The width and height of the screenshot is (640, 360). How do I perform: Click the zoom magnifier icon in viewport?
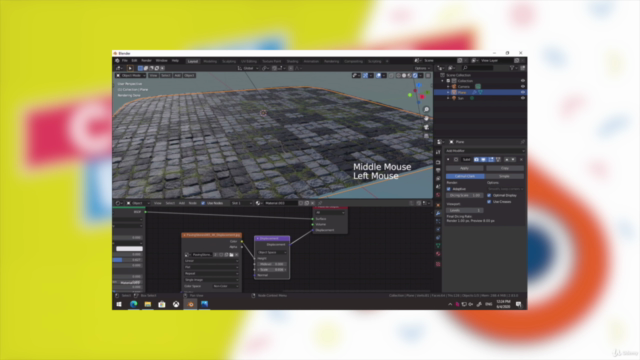point(426,109)
